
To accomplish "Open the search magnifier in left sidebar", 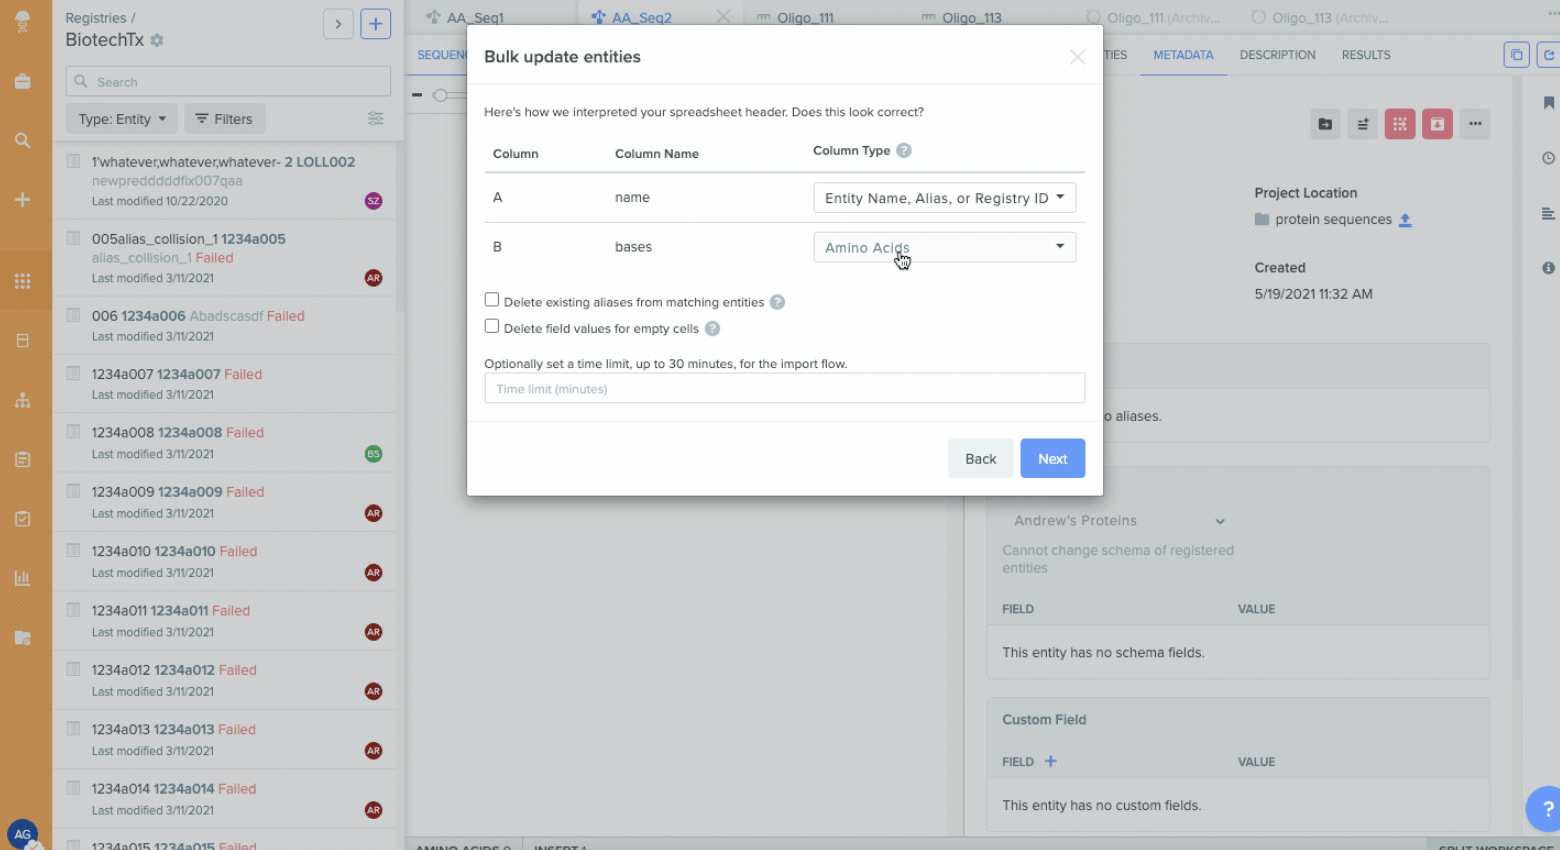I will [22, 141].
